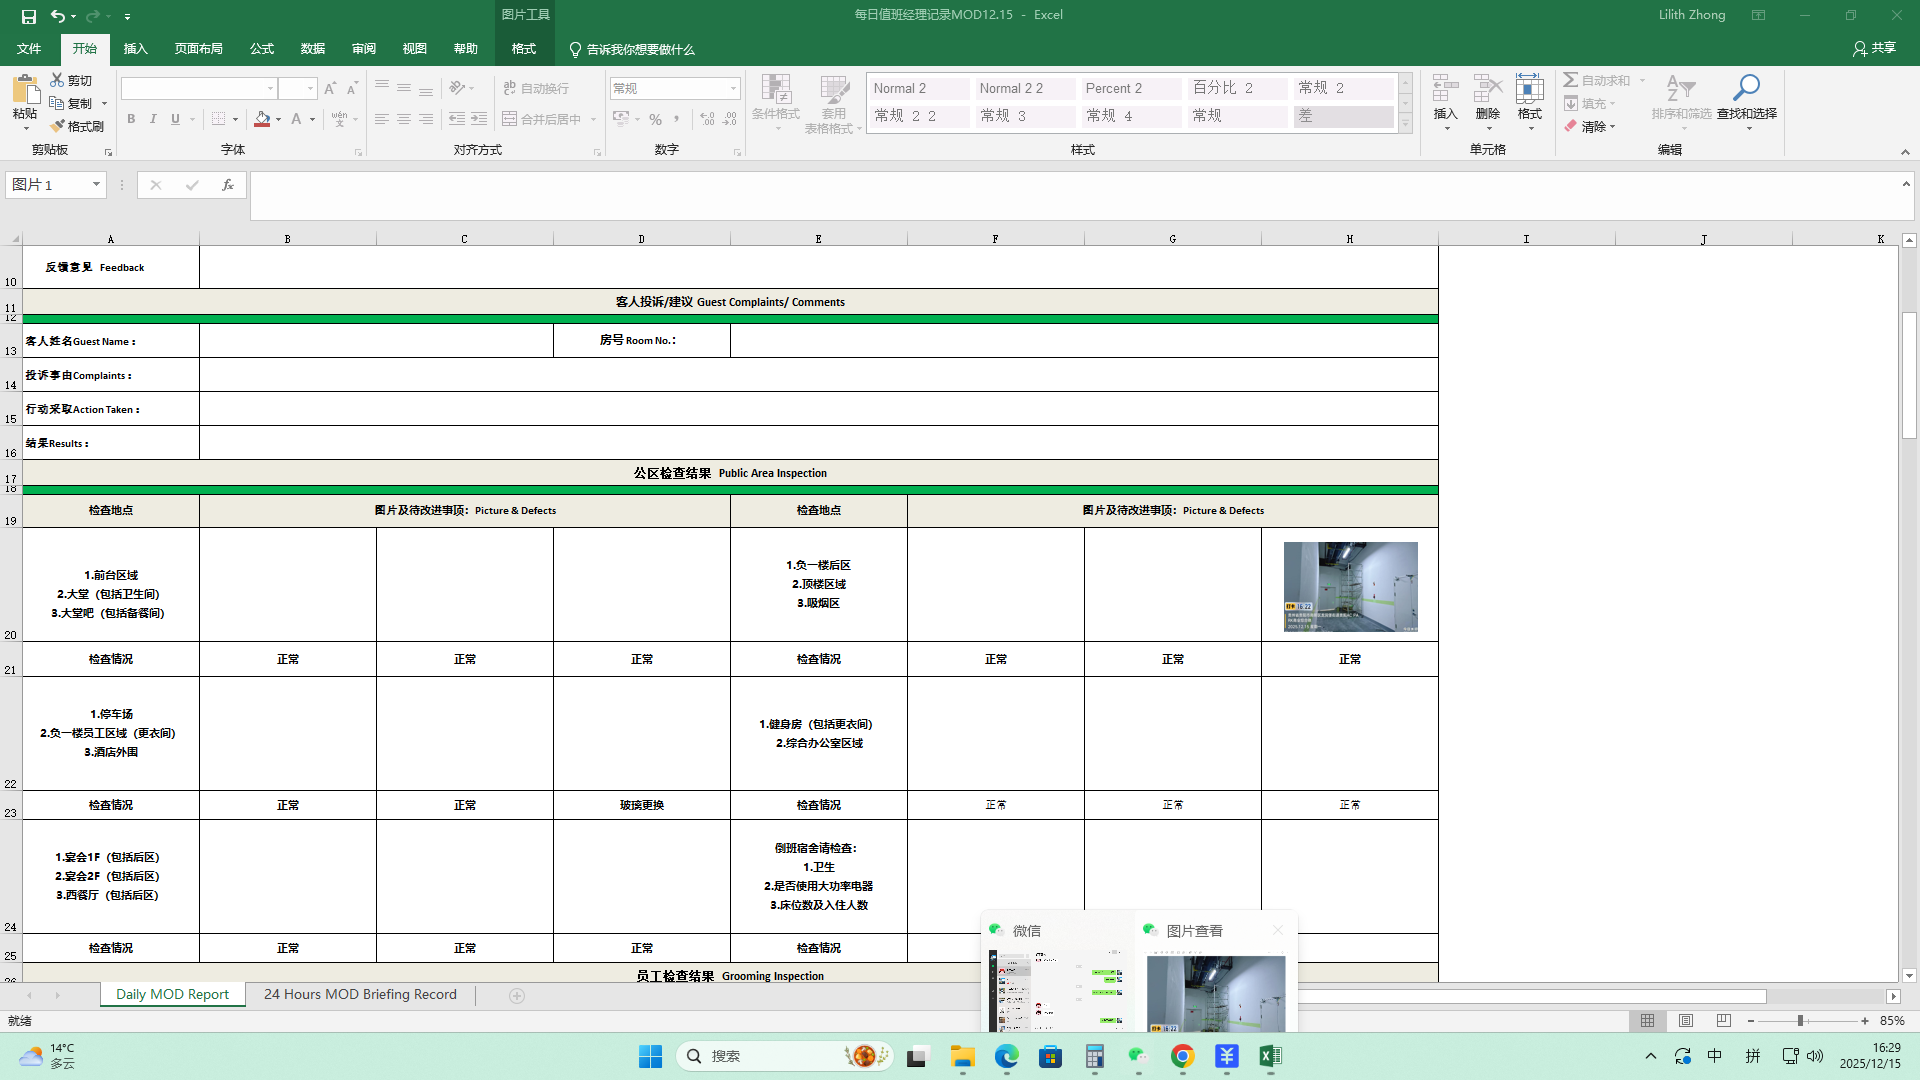Open WeChat from the taskbar
This screenshot has width=1920, height=1080.
[x=1138, y=1056]
